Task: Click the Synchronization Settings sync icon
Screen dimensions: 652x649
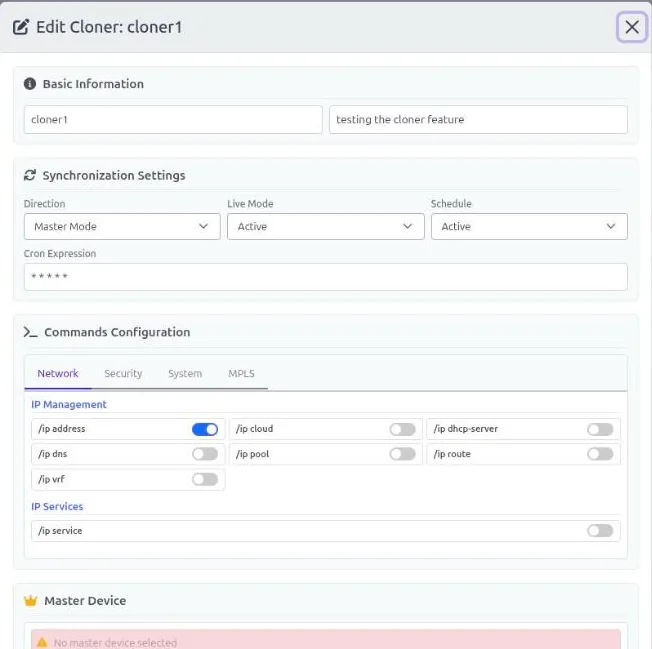Action: point(30,175)
